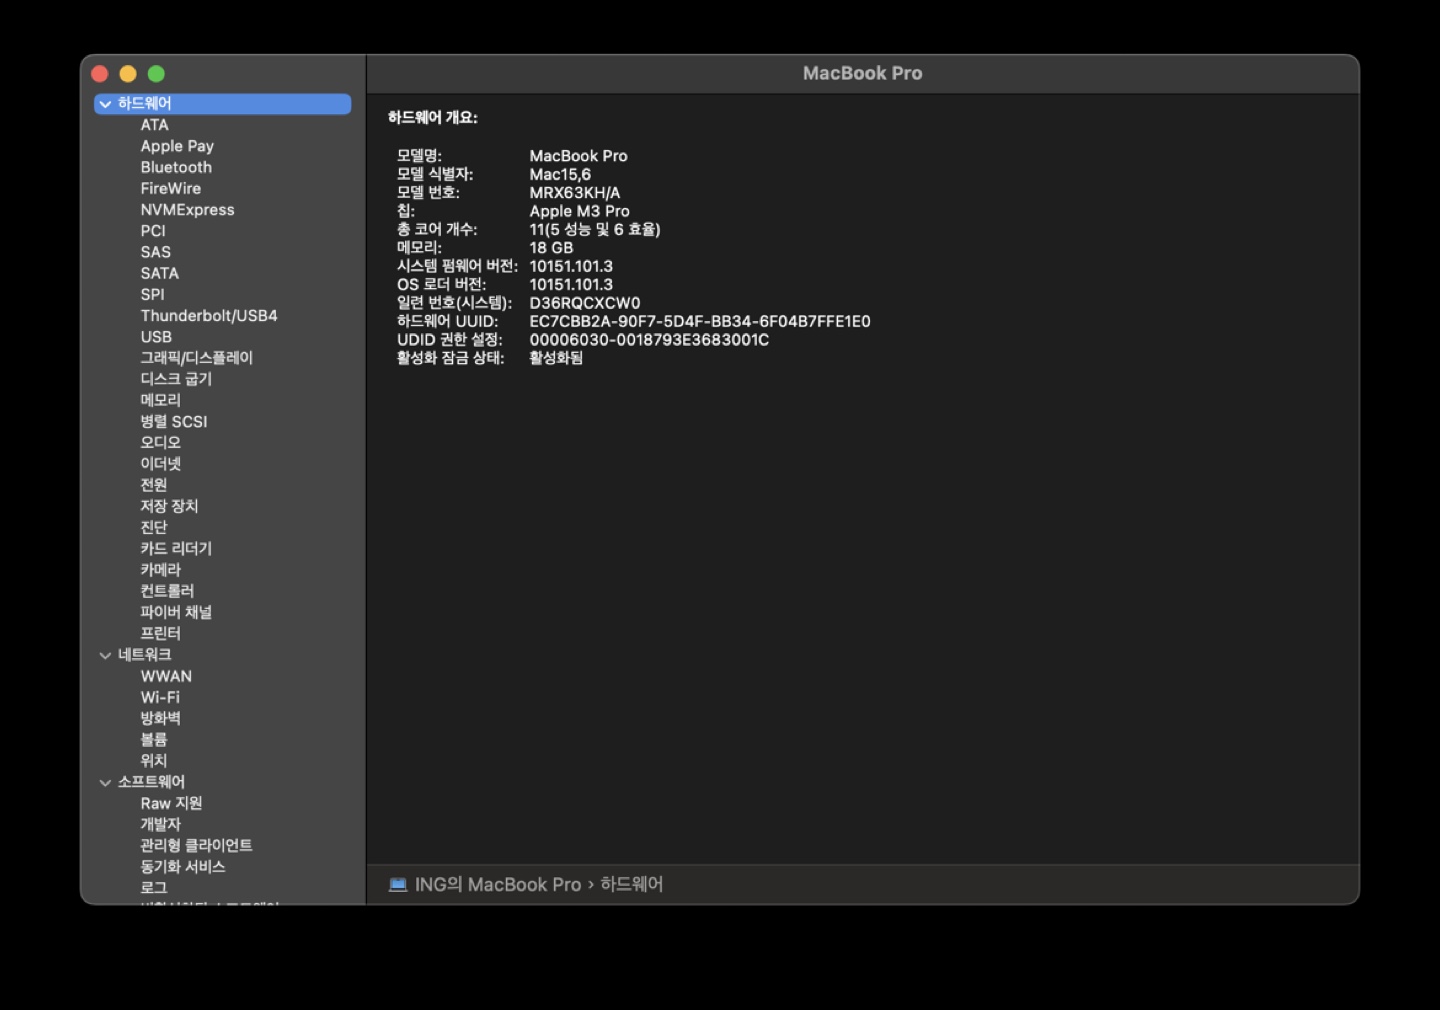
Task: Select the highlighted 하드웨어 category row
Action: pyautogui.click(x=222, y=104)
